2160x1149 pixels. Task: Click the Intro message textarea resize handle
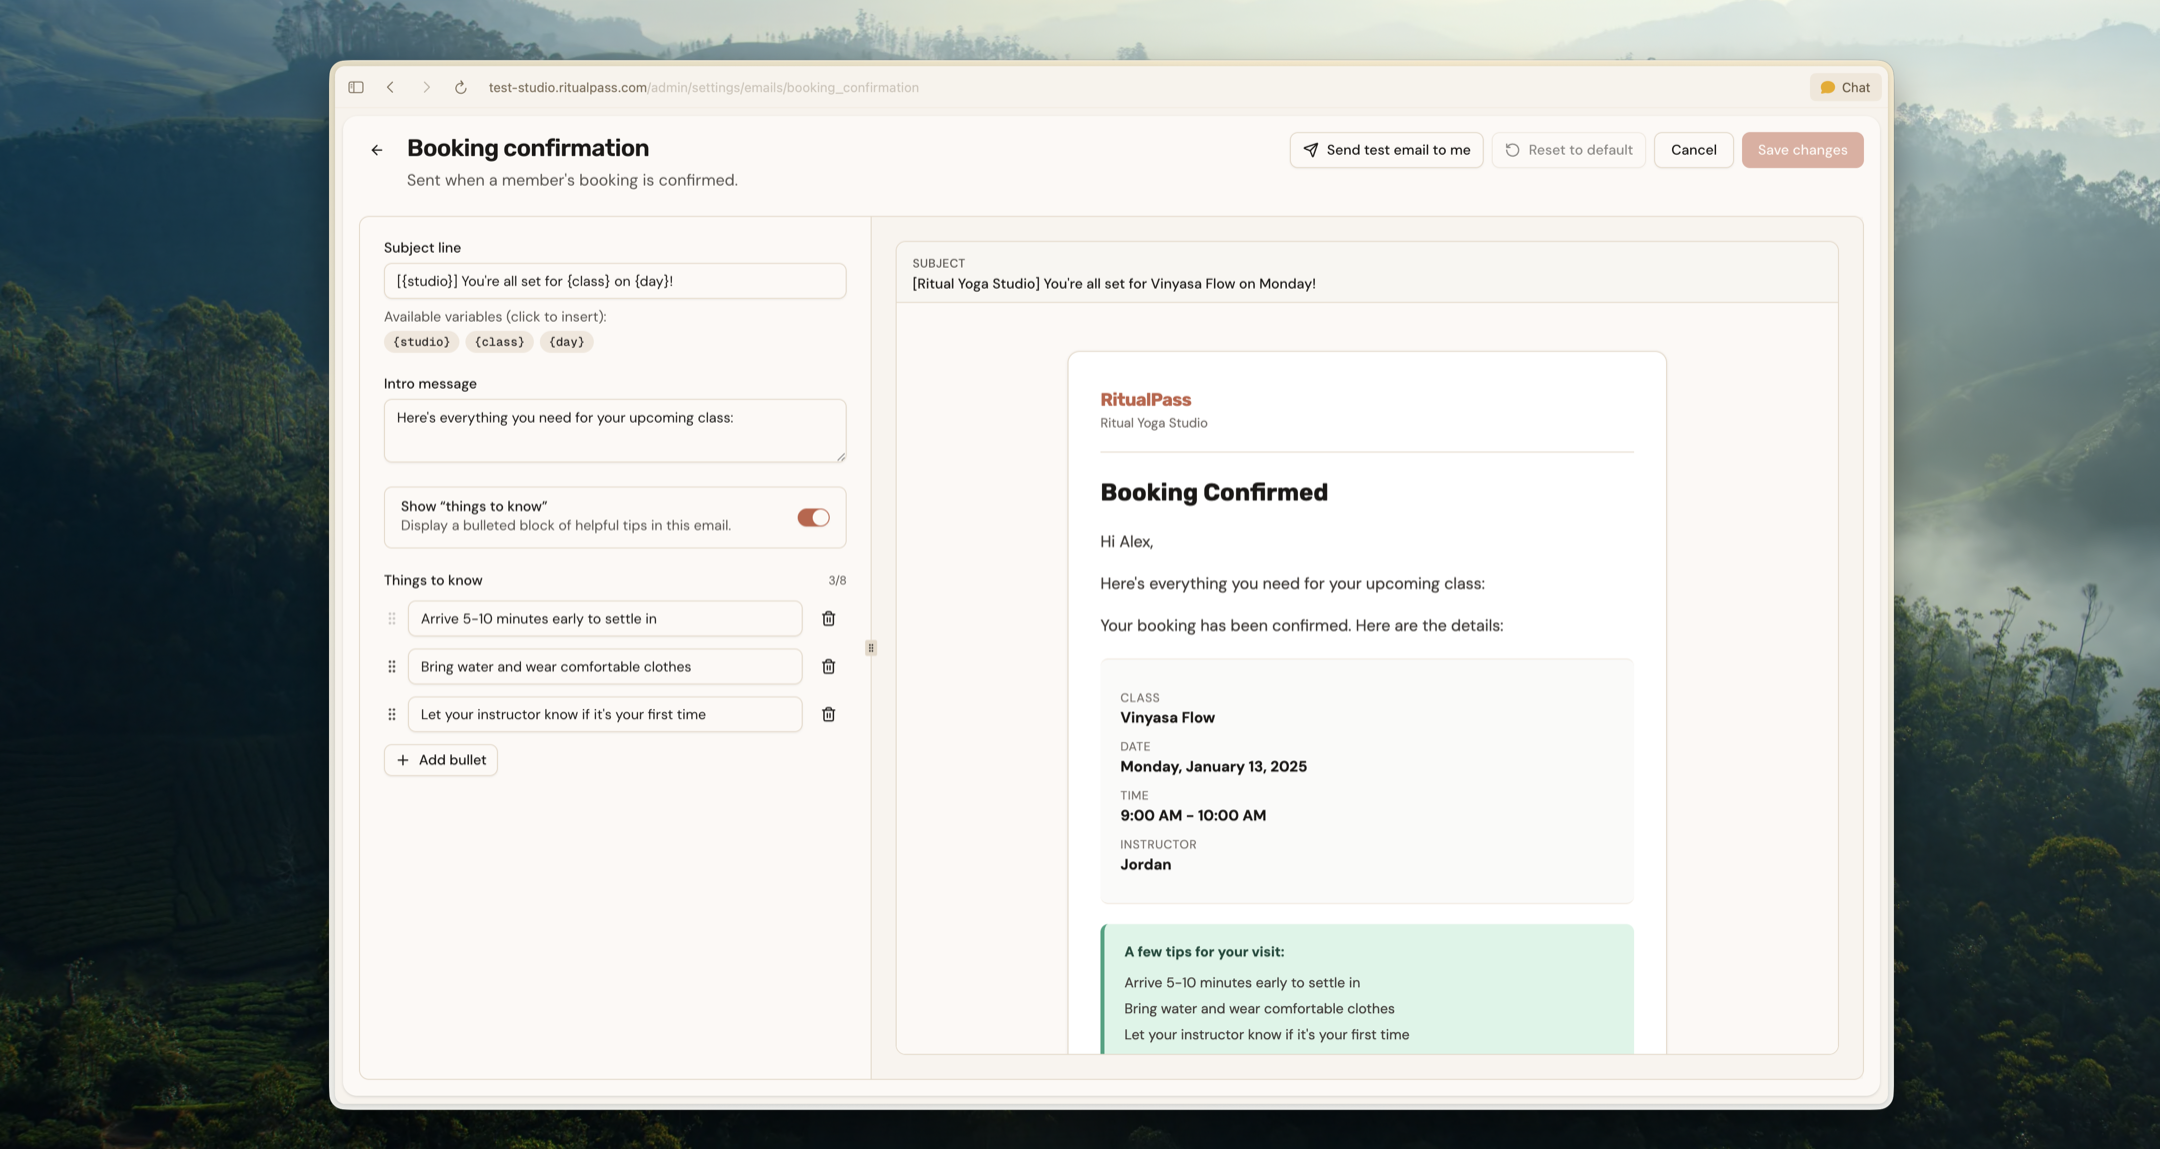[x=840, y=456]
